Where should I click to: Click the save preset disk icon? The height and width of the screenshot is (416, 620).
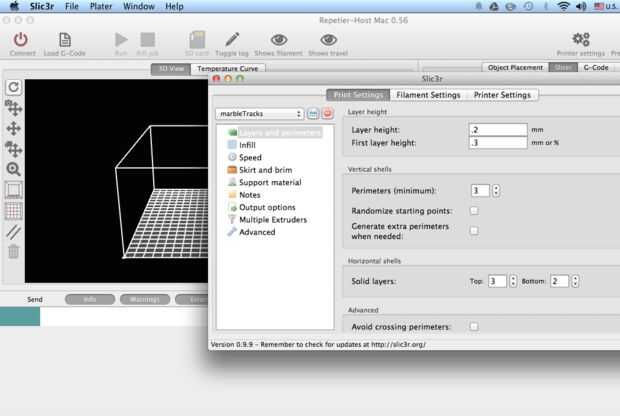point(313,113)
